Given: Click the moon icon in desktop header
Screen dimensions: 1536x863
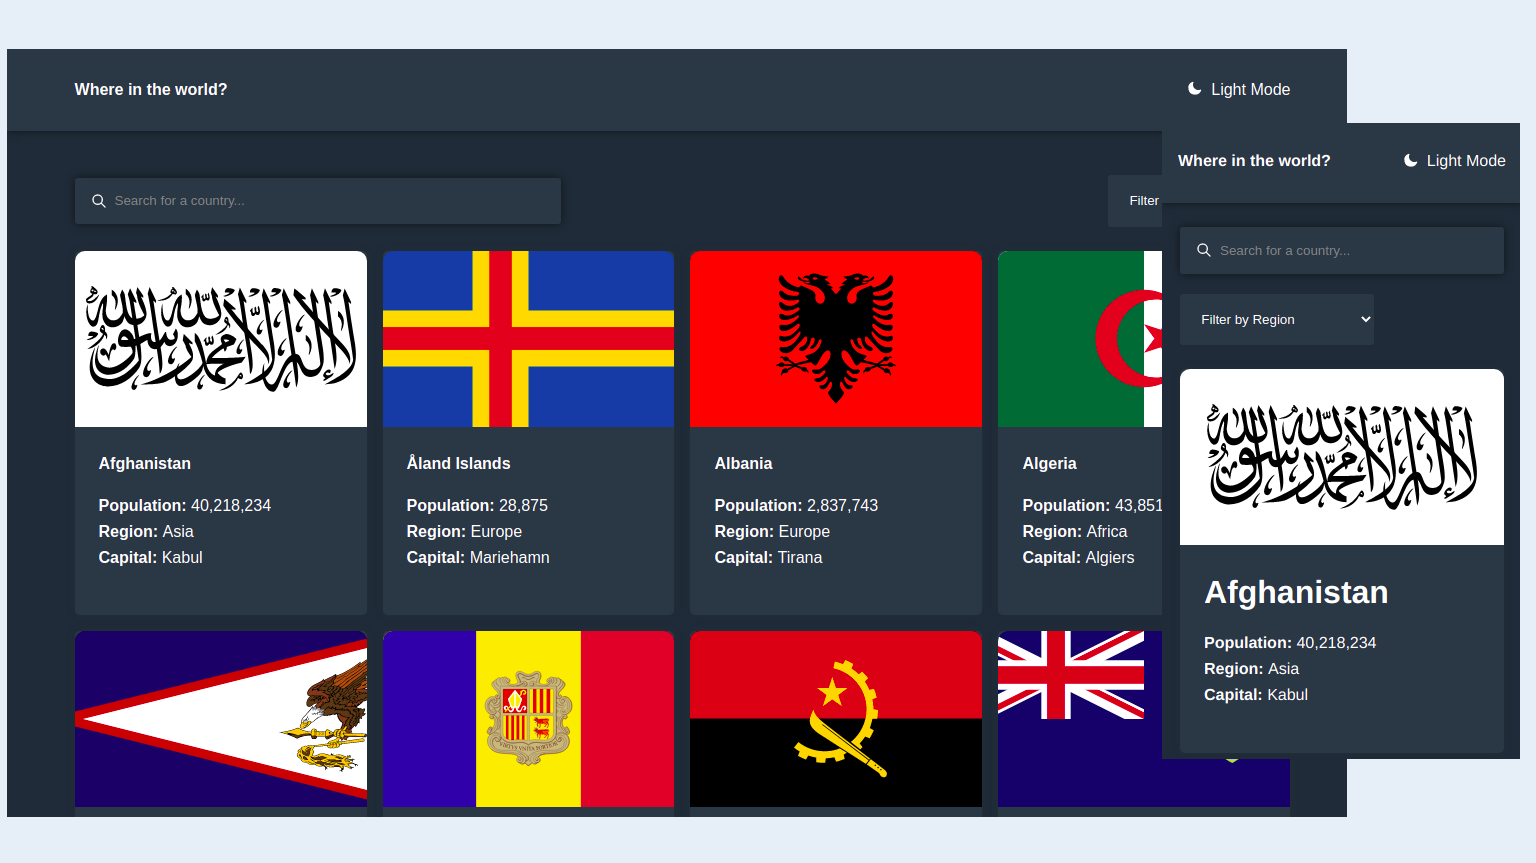Looking at the screenshot, I should (1194, 89).
